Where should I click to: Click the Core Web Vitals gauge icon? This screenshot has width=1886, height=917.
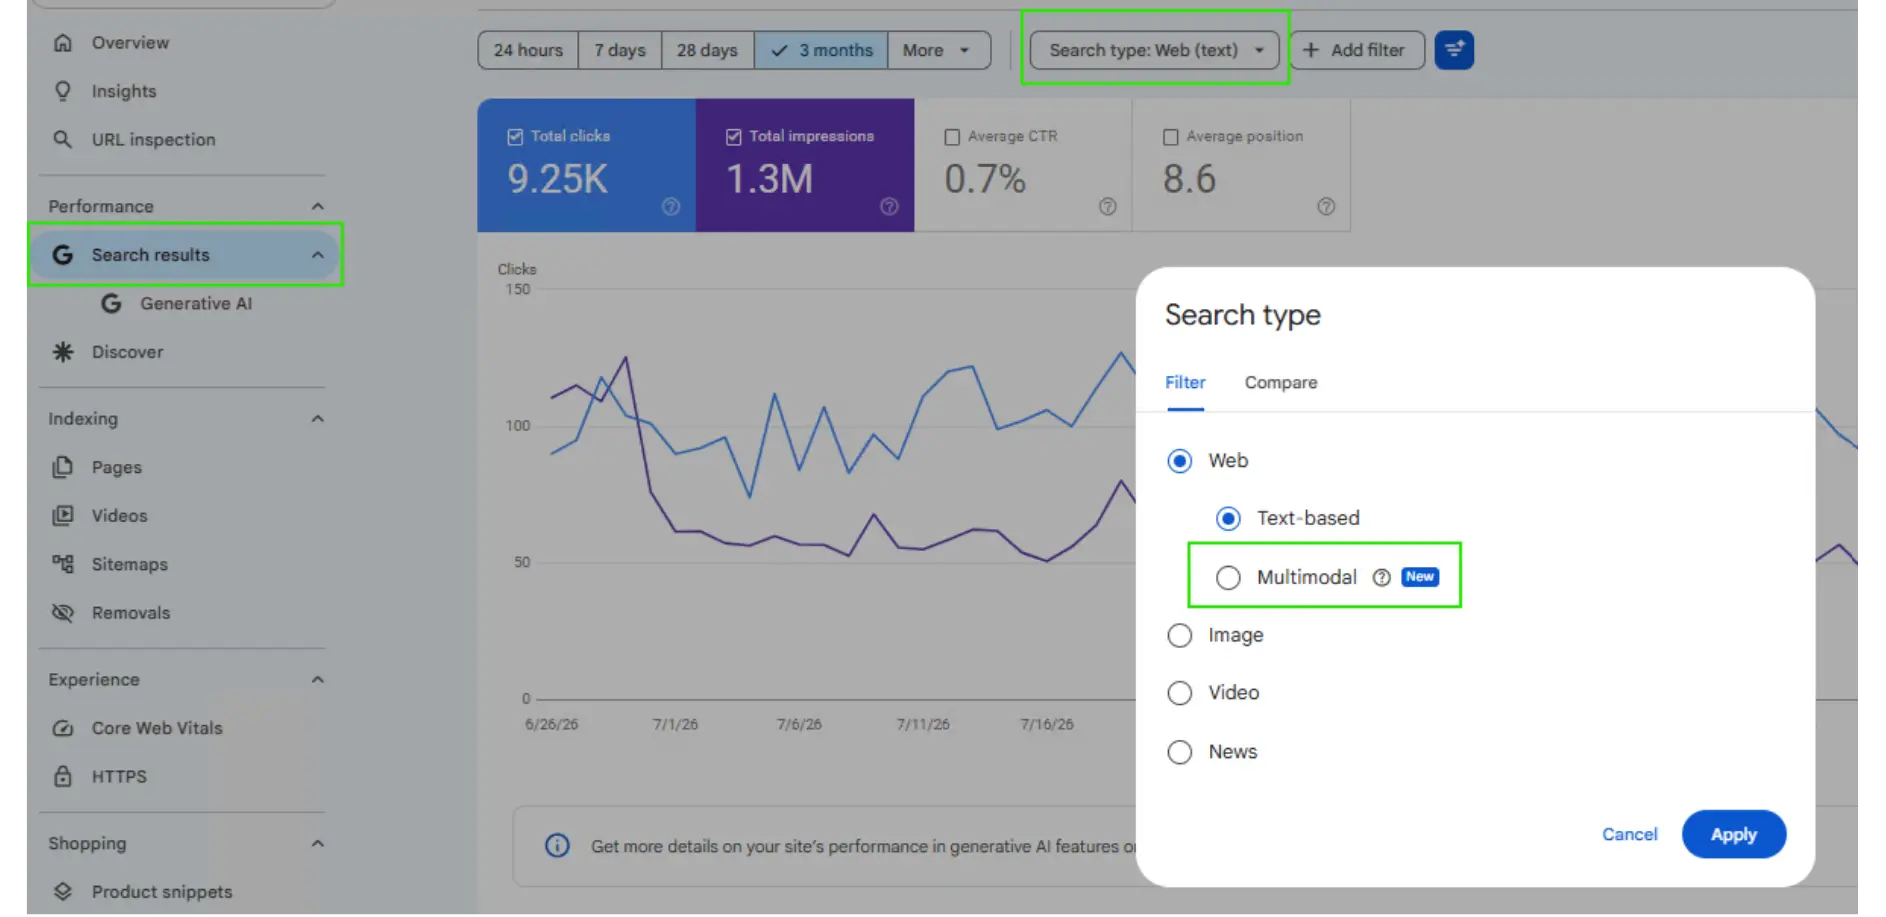[x=63, y=728]
